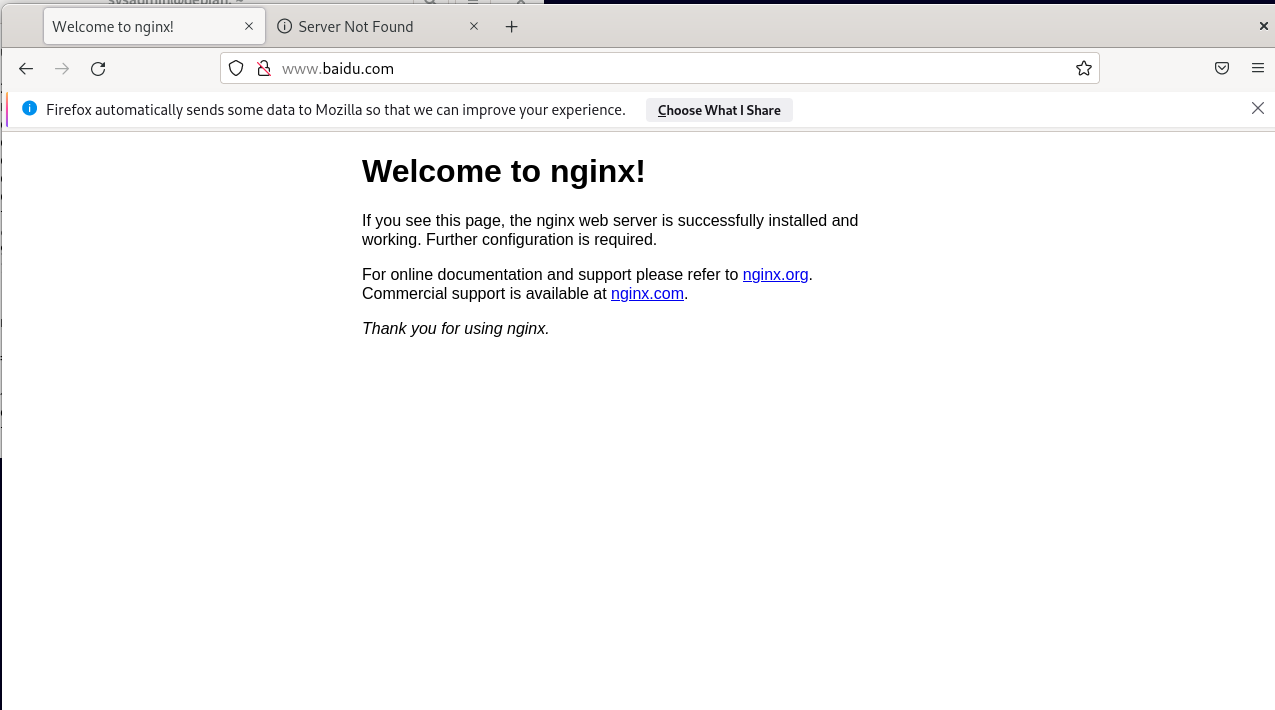Screen dimensions: 1275x710
Task: Close the Welcome to nginx! tab
Action: (x=249, y=27)
